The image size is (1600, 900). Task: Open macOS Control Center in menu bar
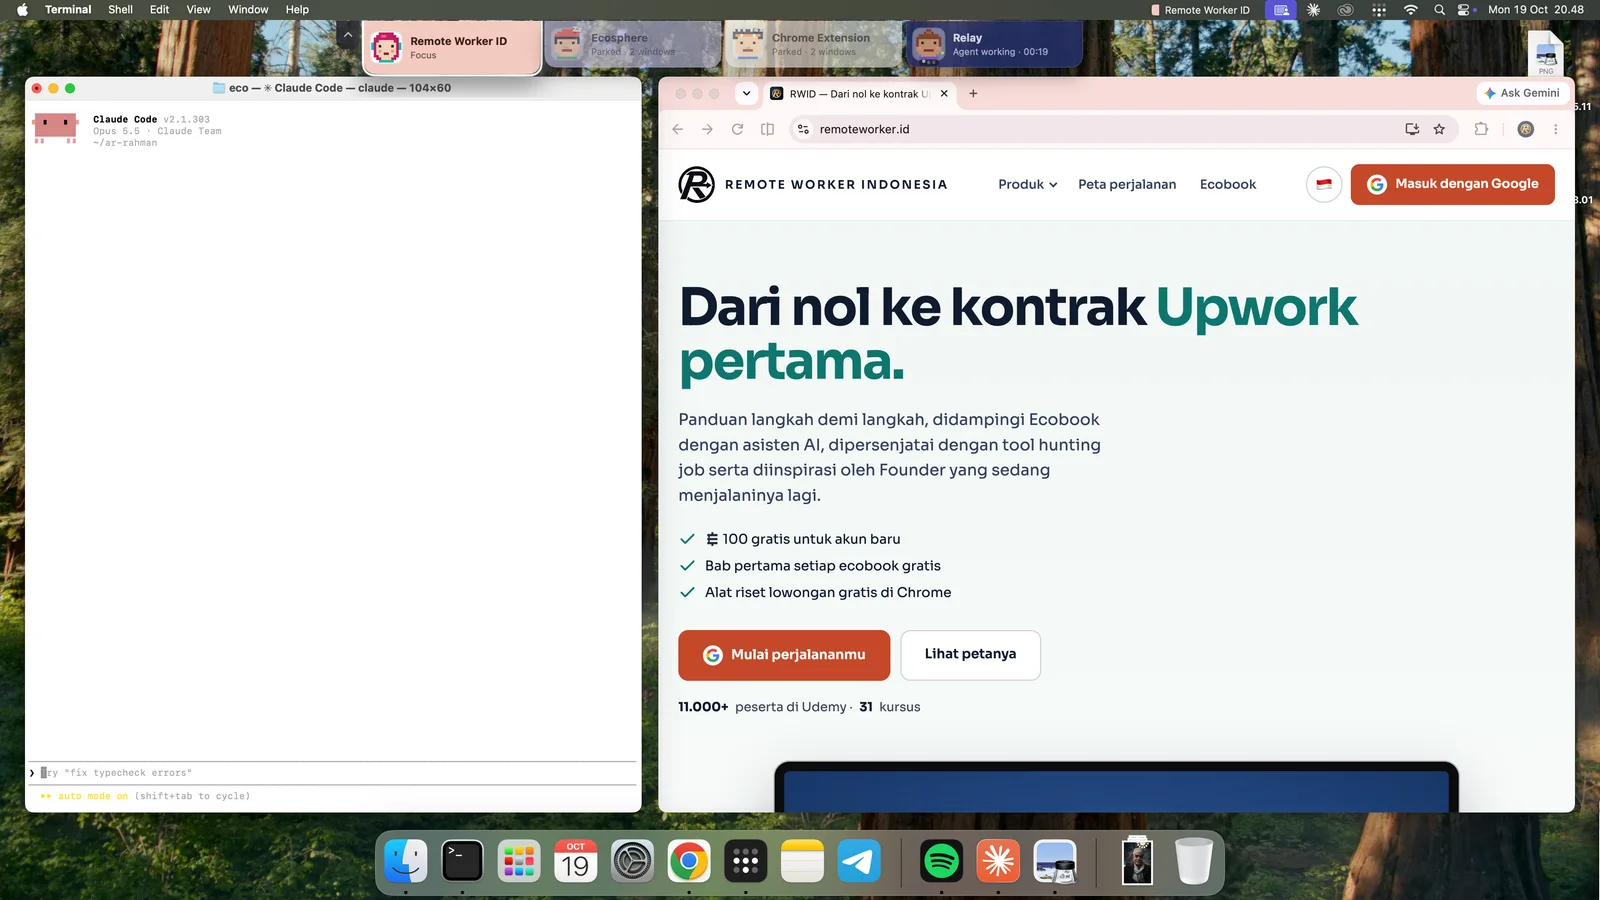[x=1466, y=10]
